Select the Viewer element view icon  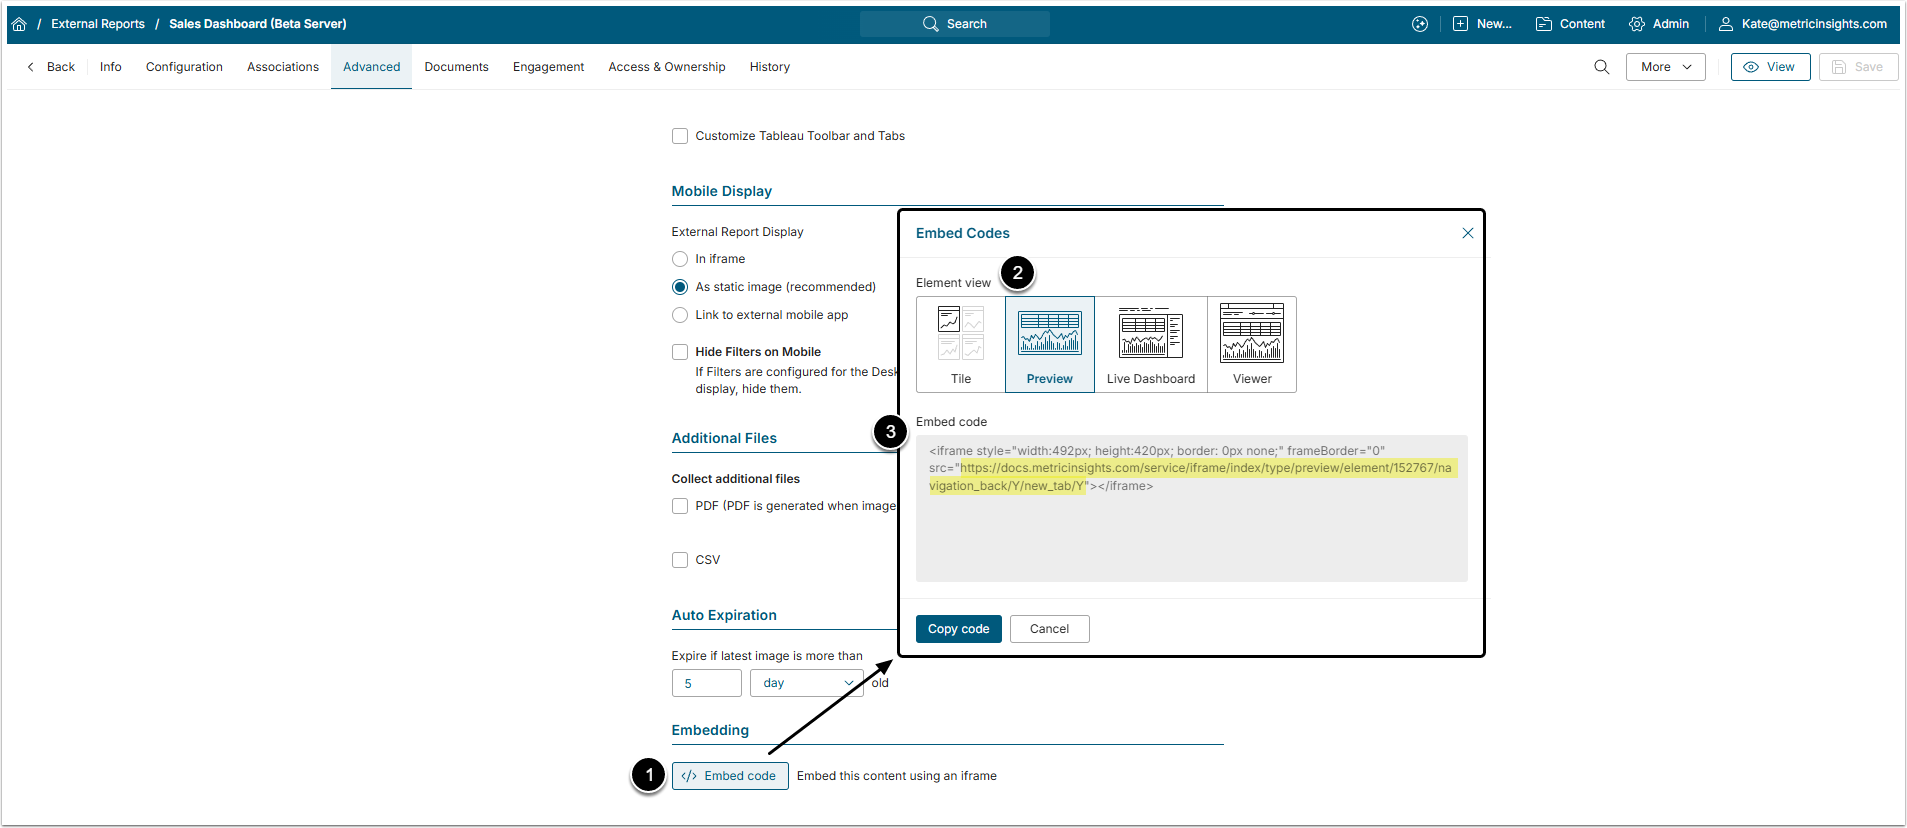tap(1252, 344)
